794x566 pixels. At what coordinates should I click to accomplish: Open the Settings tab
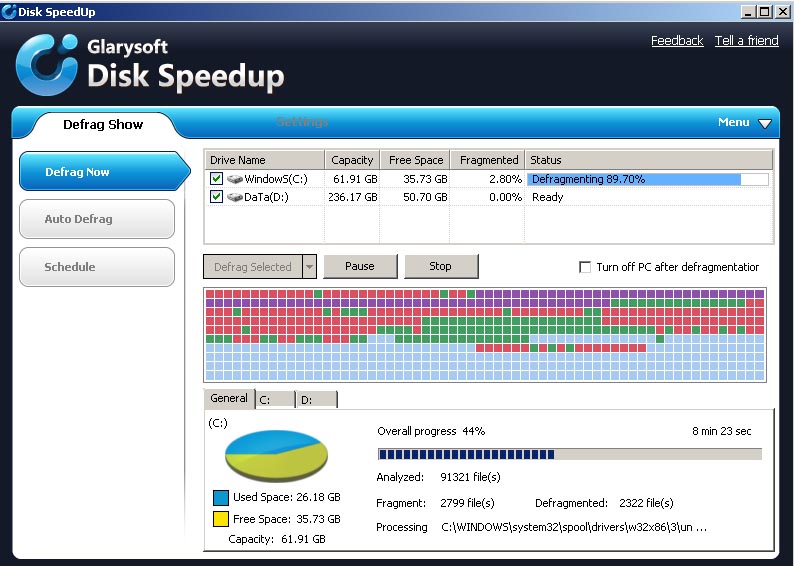pyautogui.click(x=302, y=122)
